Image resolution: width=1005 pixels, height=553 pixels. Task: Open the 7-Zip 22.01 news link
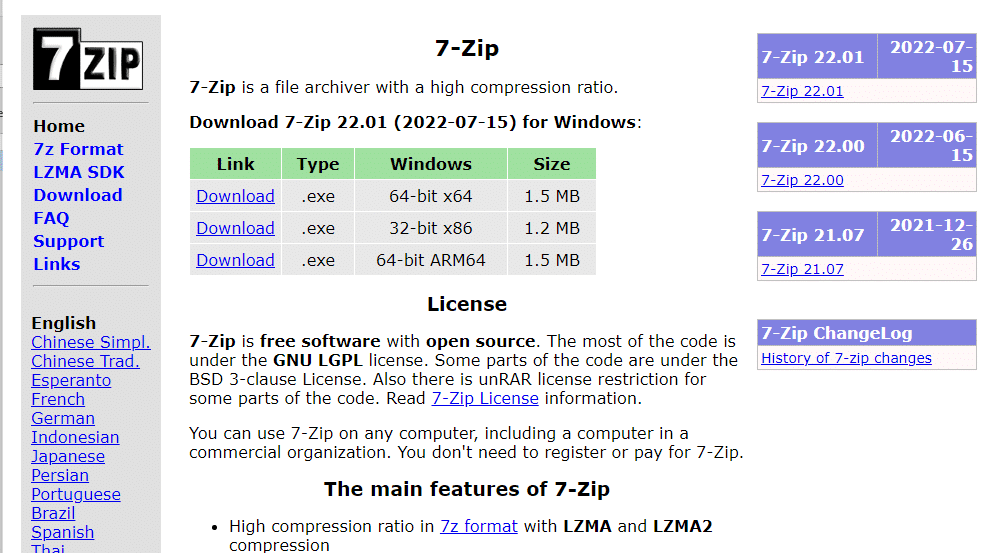[x=802, y=92]
